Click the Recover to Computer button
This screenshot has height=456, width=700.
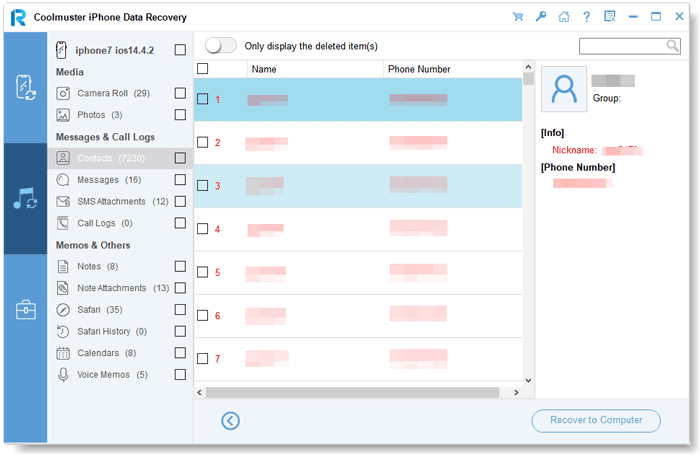click(596, 420)
